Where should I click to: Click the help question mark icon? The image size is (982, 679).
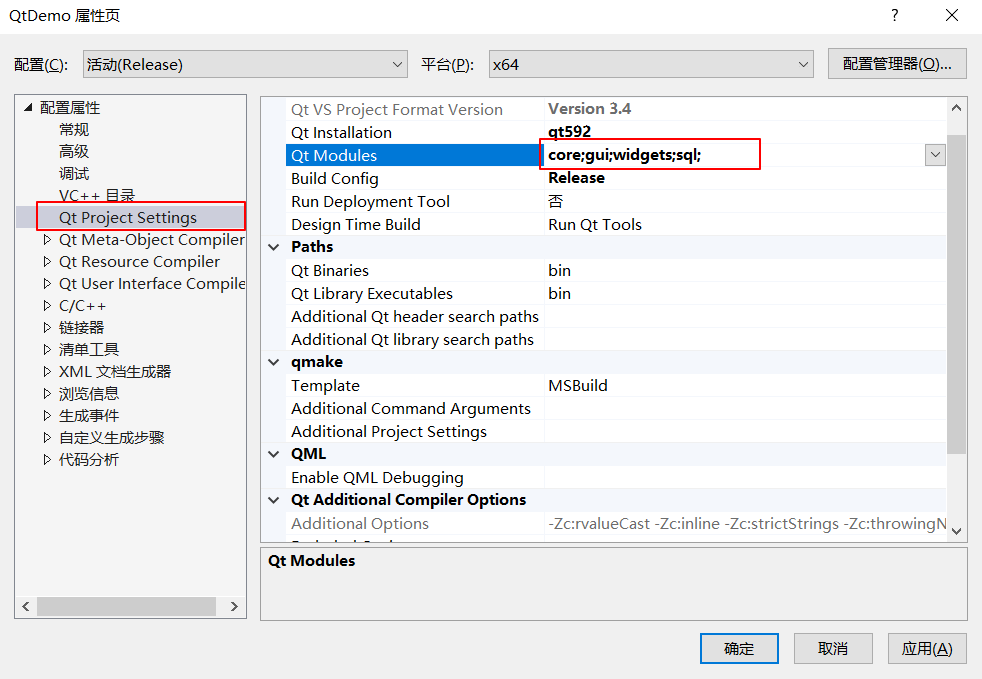894,16
